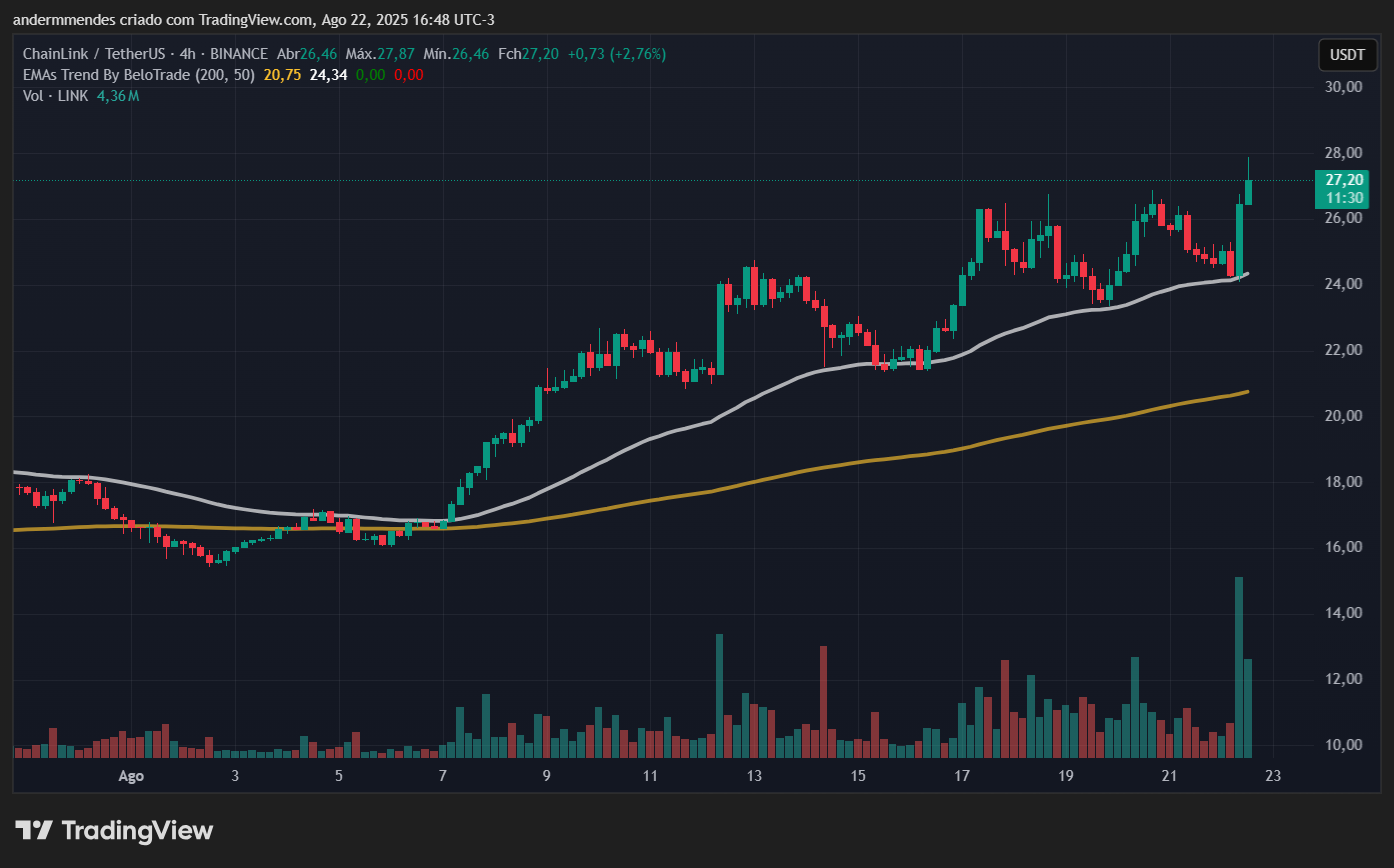Click the current price label 27,20

coord(1344,179)
